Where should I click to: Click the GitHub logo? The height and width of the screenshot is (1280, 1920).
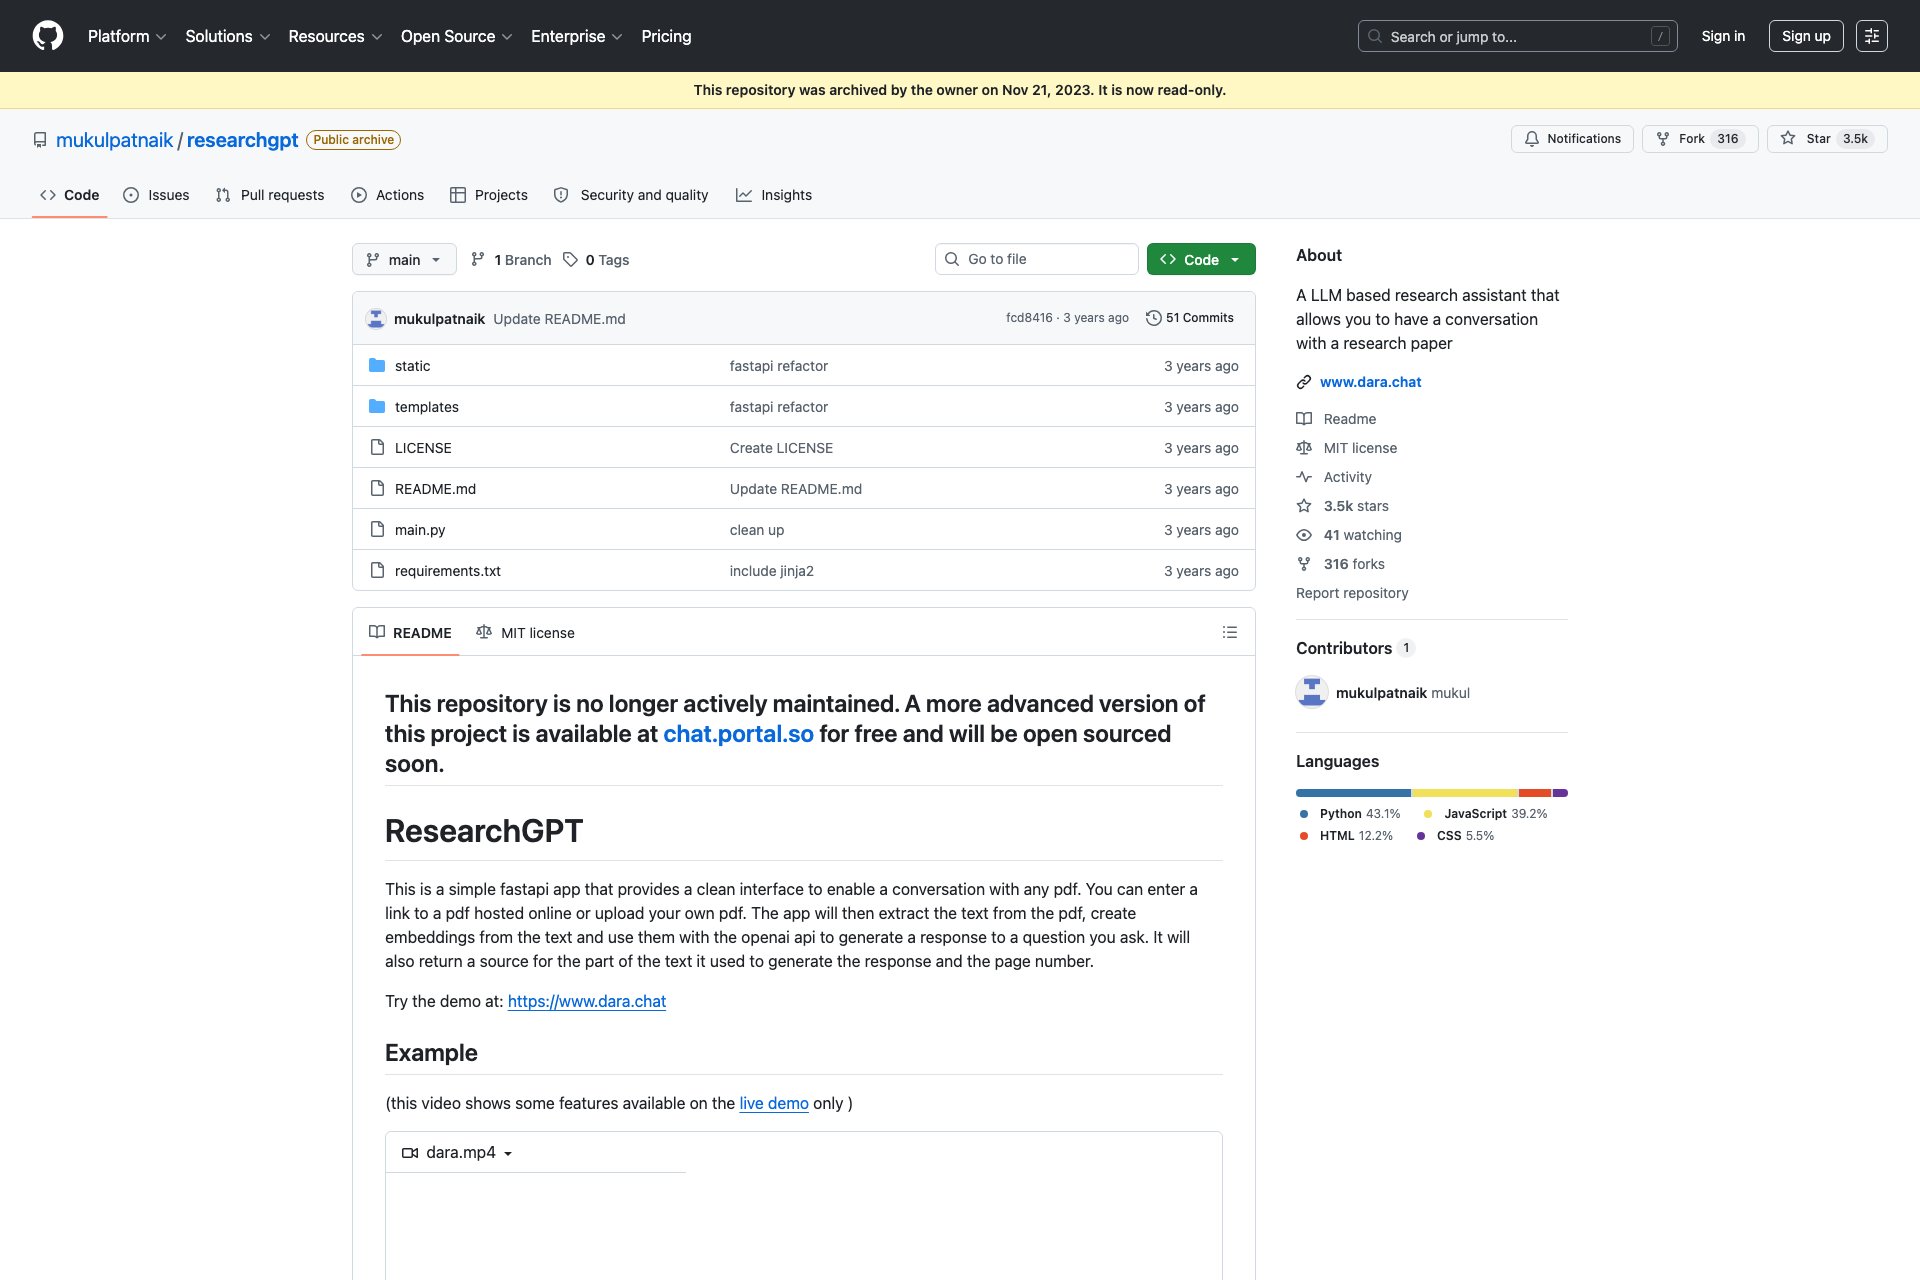(47, 36)
